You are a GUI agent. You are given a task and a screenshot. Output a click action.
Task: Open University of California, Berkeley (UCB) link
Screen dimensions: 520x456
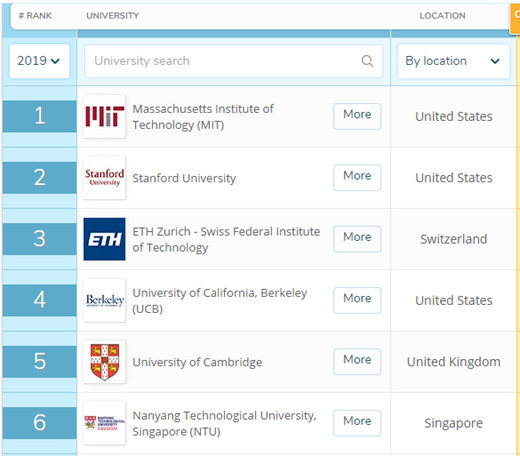pyautogui.click(x=220, y=301)
